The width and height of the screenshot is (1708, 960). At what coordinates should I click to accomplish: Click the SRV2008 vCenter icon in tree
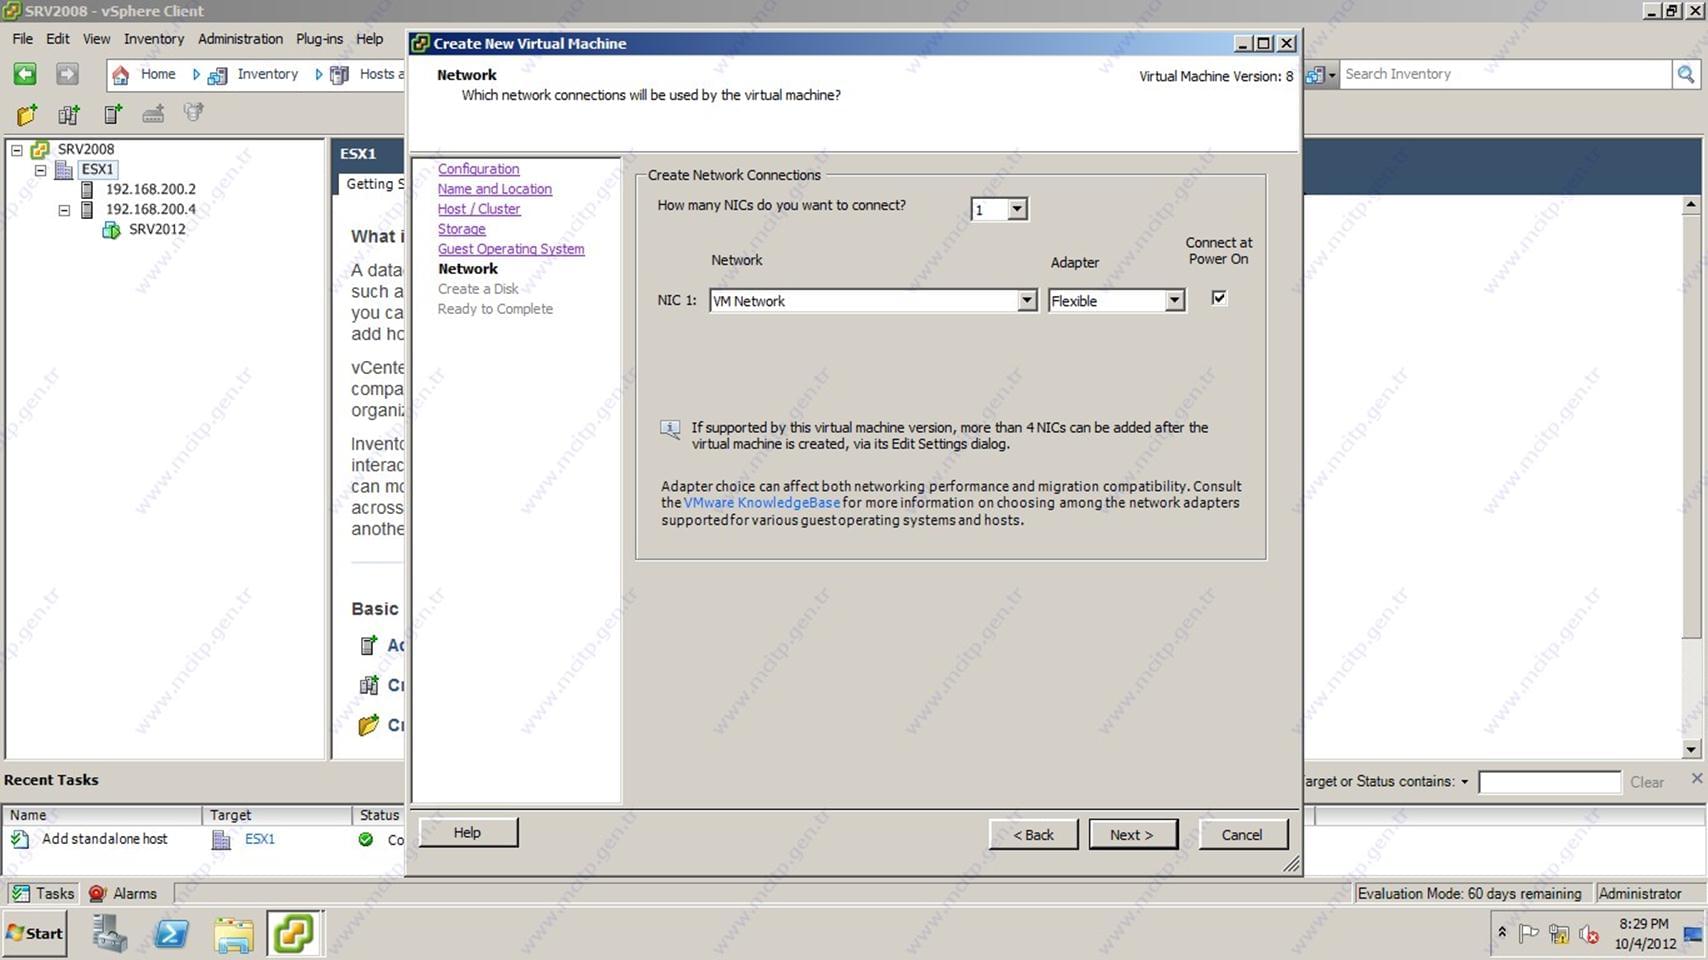point(40,149)
